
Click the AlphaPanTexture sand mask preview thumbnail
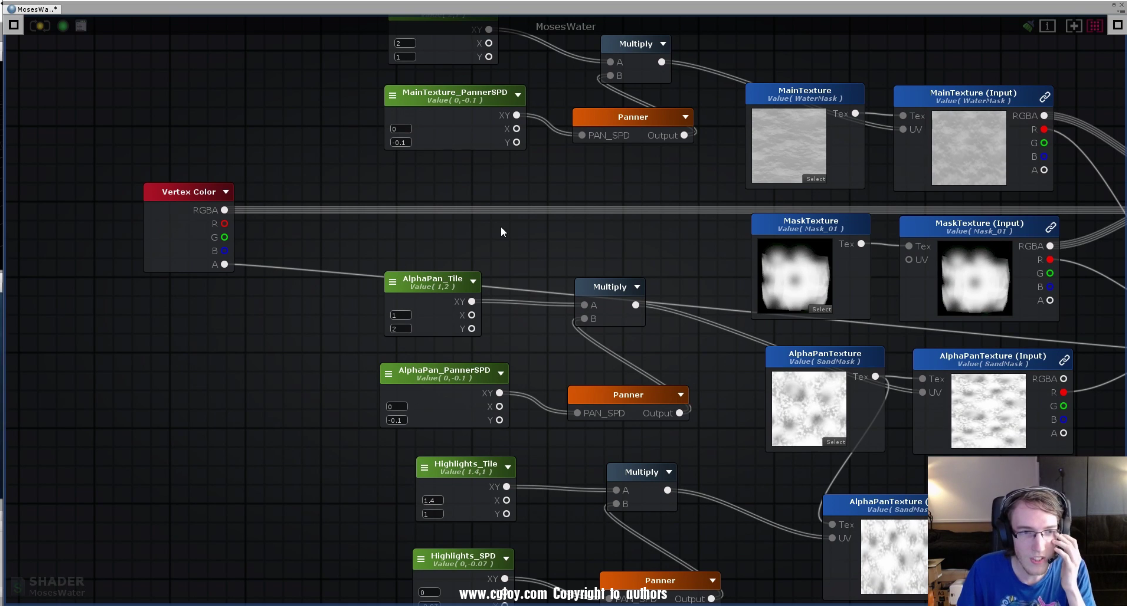[x=809, y=408]
